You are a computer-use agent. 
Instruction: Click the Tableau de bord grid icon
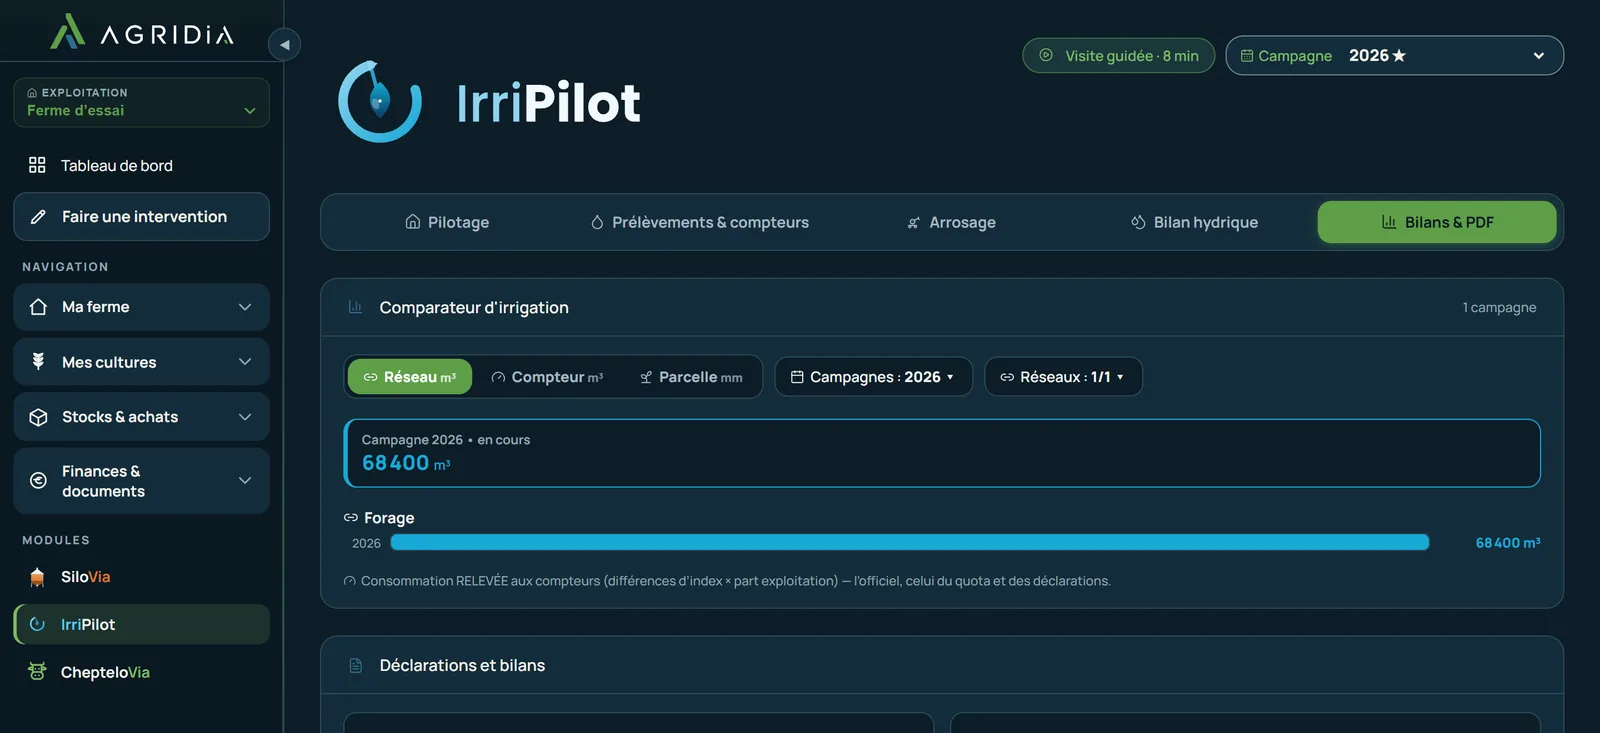[37, 165]
